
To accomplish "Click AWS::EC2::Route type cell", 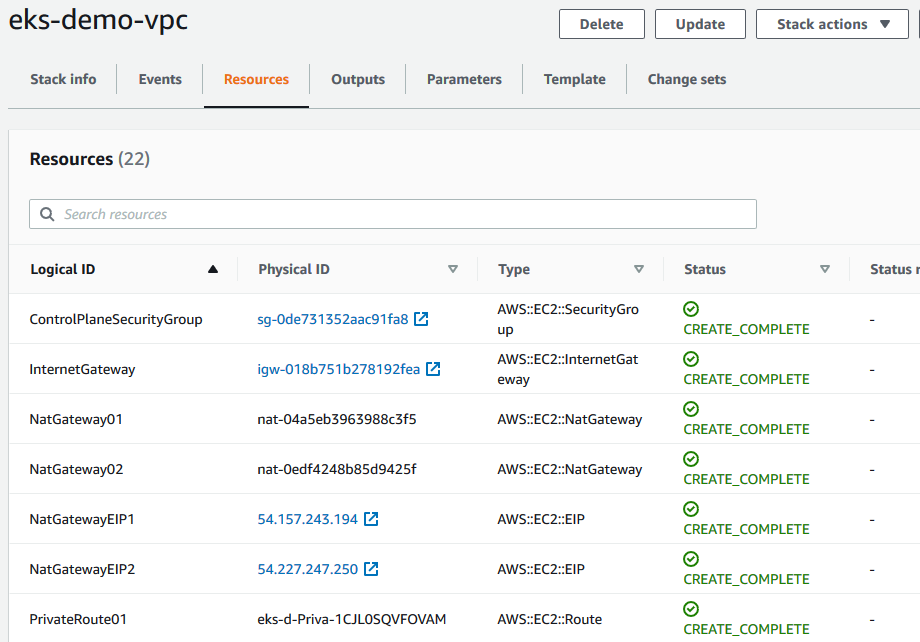I will click(549, 619).
